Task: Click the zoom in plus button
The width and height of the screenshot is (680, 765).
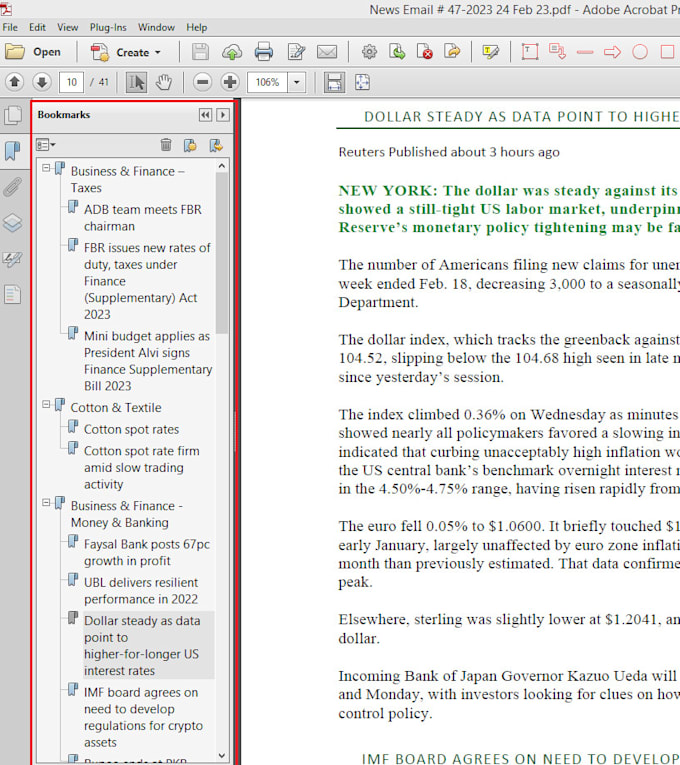Action: tap(230, 82)
